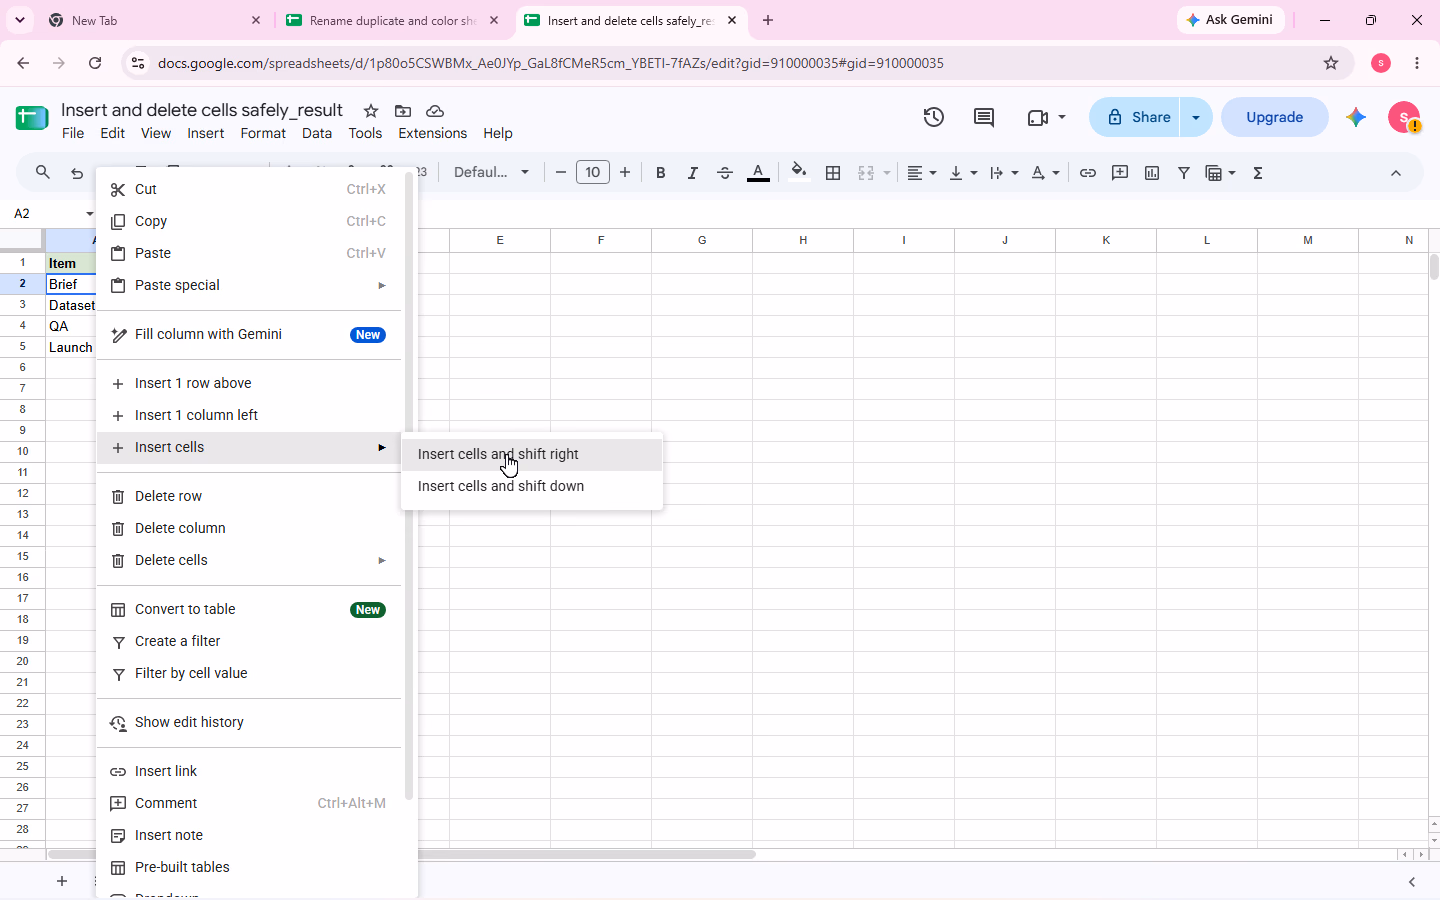This screenshot has height=900, width=1440.
Task: Check the cloud save status icon
Action: tap(435, 111)
